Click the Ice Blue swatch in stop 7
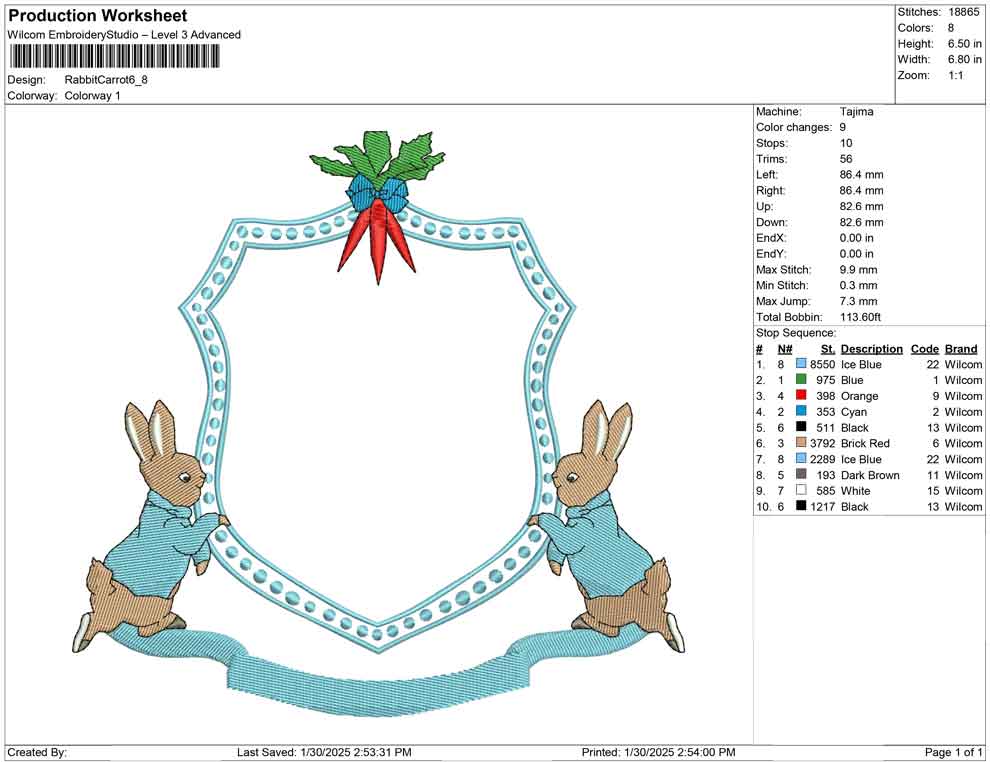990x762 pixels. 801,458
